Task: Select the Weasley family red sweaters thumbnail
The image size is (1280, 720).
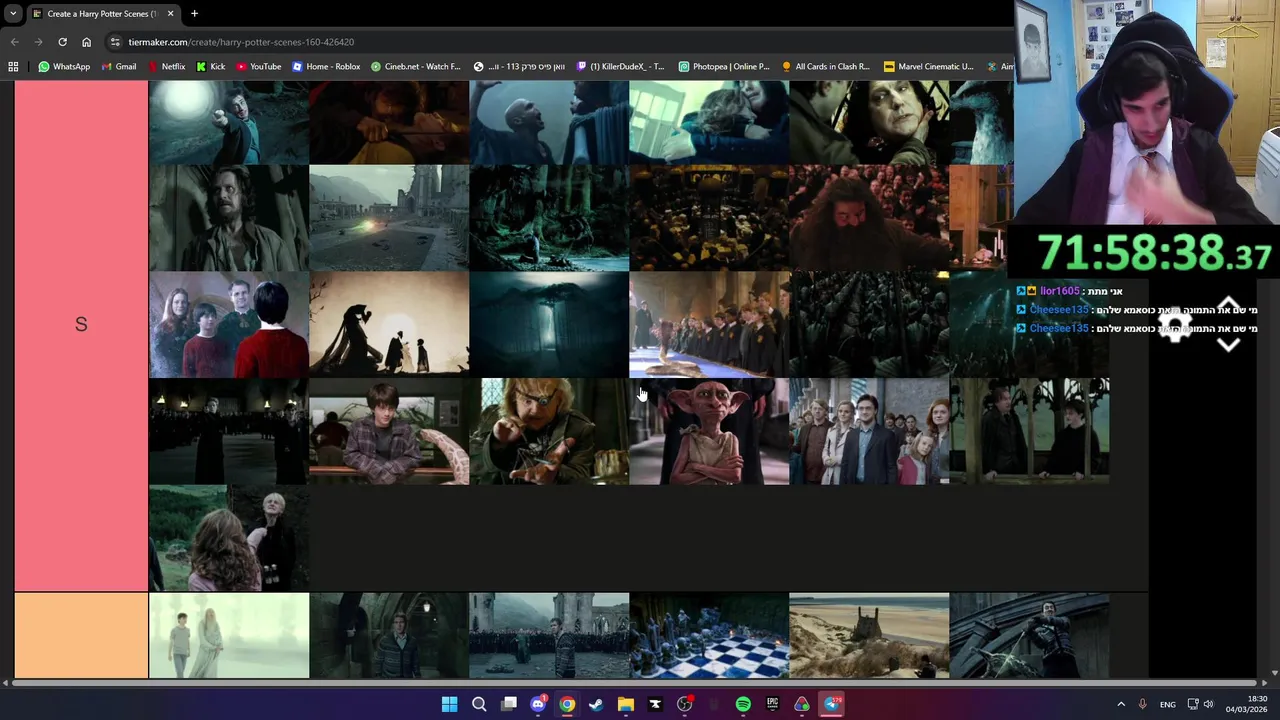Action: click(229, 324)
